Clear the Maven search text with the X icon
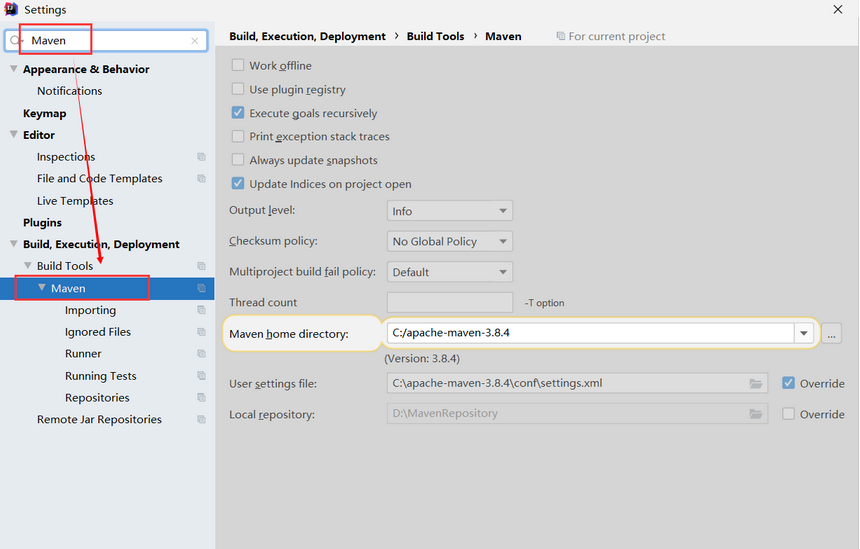Viewport: 860px width, 549px height. click(195, 41)
